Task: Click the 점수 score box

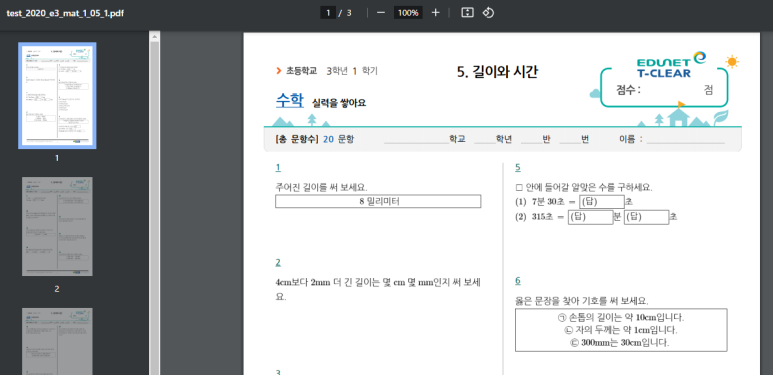Action: [664, 88]
